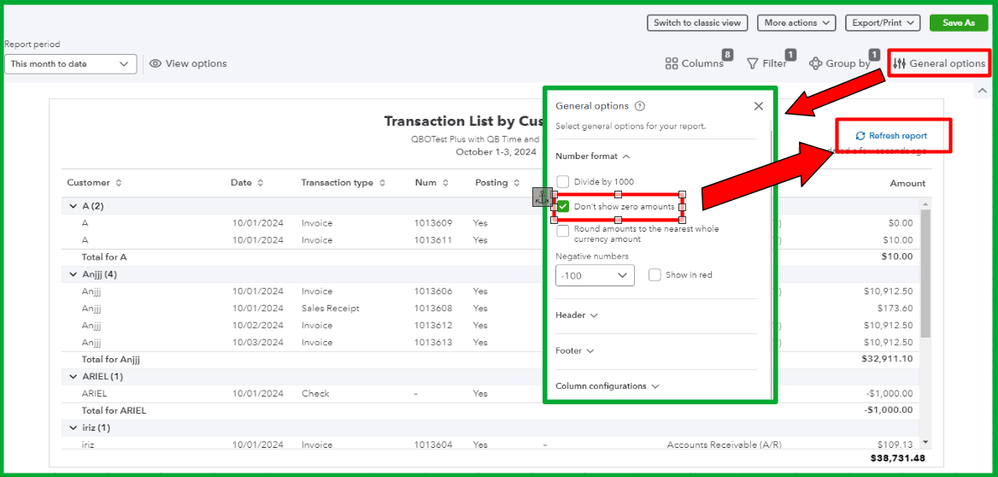Image resolution: width=998 pixels, height=477 pixels.
Task: Click invoice number 1013612
Action: point(433,325)
